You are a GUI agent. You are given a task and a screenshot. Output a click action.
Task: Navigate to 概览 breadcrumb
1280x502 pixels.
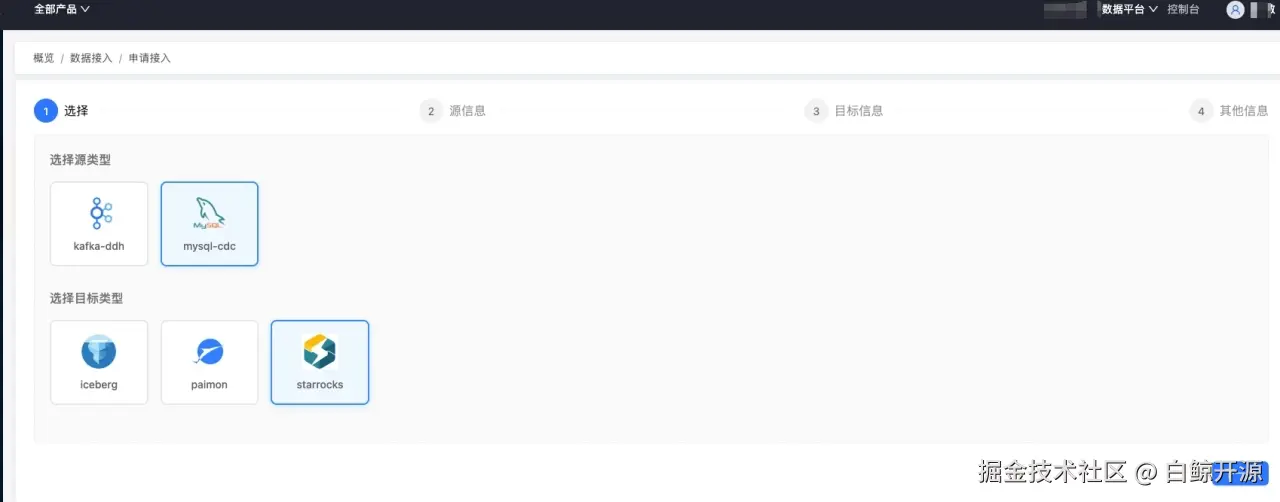tap(44, 58)
